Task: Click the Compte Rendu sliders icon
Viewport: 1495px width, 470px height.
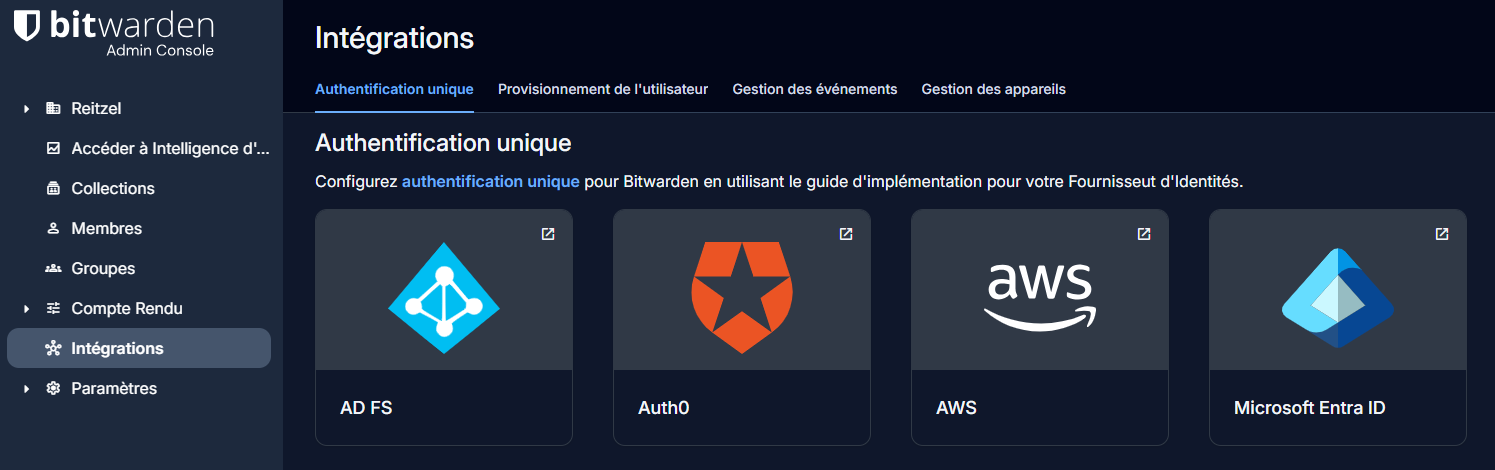Action: [x=53, y=308]
